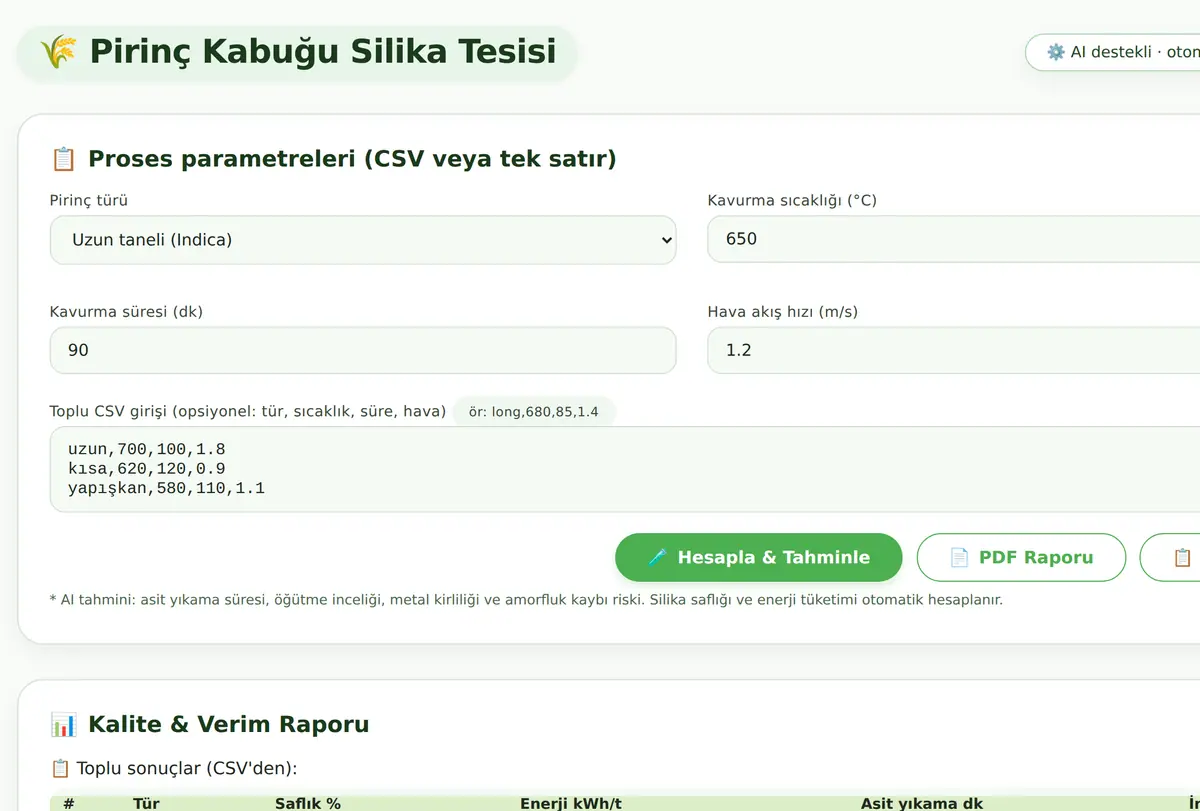The width and height of the screenshot is (1200, 811).
Task: Click the CSV line uzun,700,100,1.8
Action: pyautogui.click(x=147, y=450)
